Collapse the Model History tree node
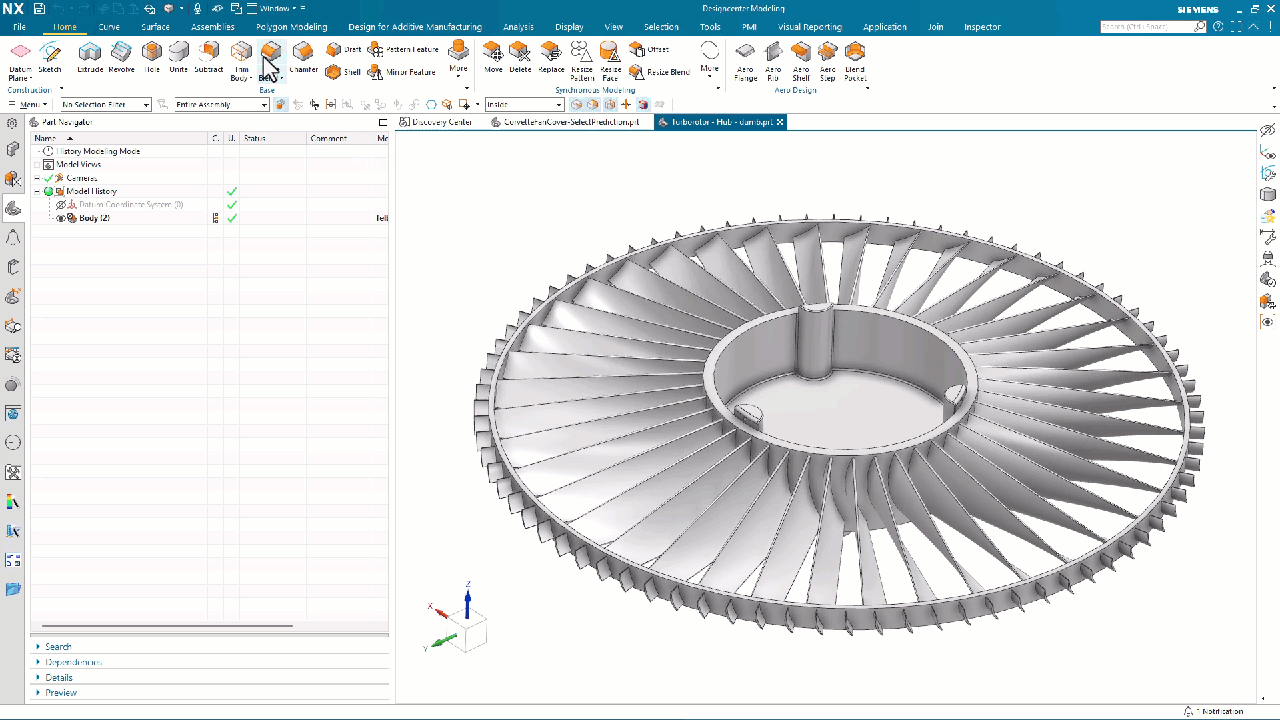Image resolution: width=1280 pixels, height=720 pixels. [37, 191]
